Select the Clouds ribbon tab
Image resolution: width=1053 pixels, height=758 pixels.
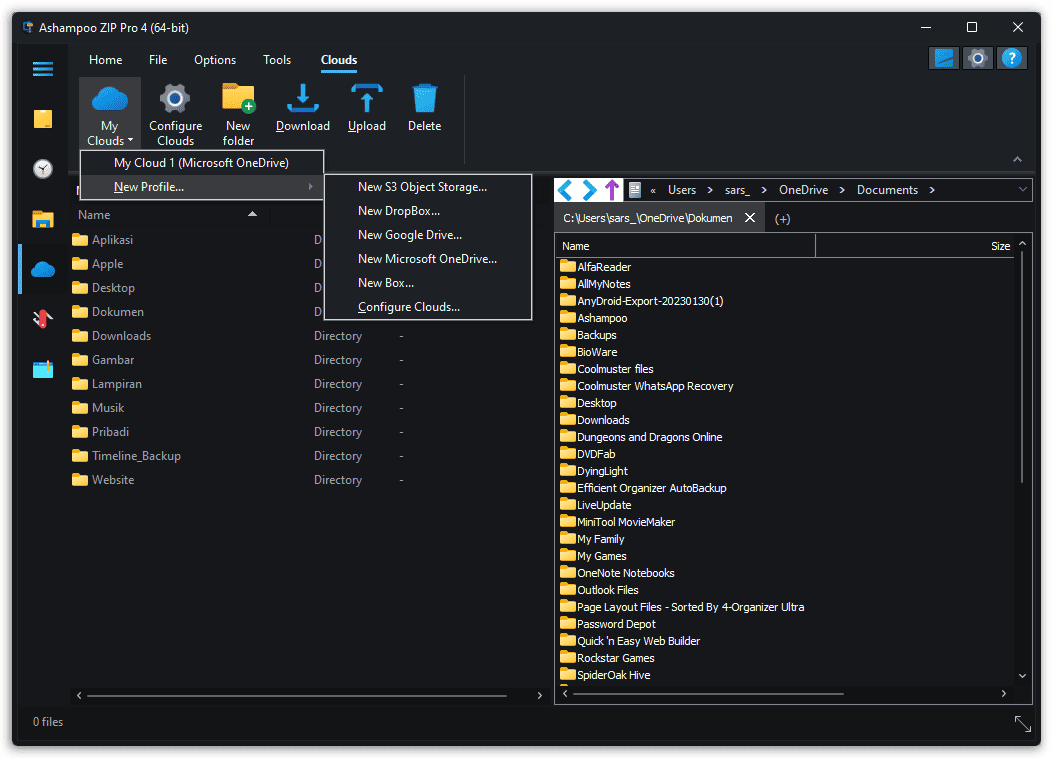click(x=339, y=60)
